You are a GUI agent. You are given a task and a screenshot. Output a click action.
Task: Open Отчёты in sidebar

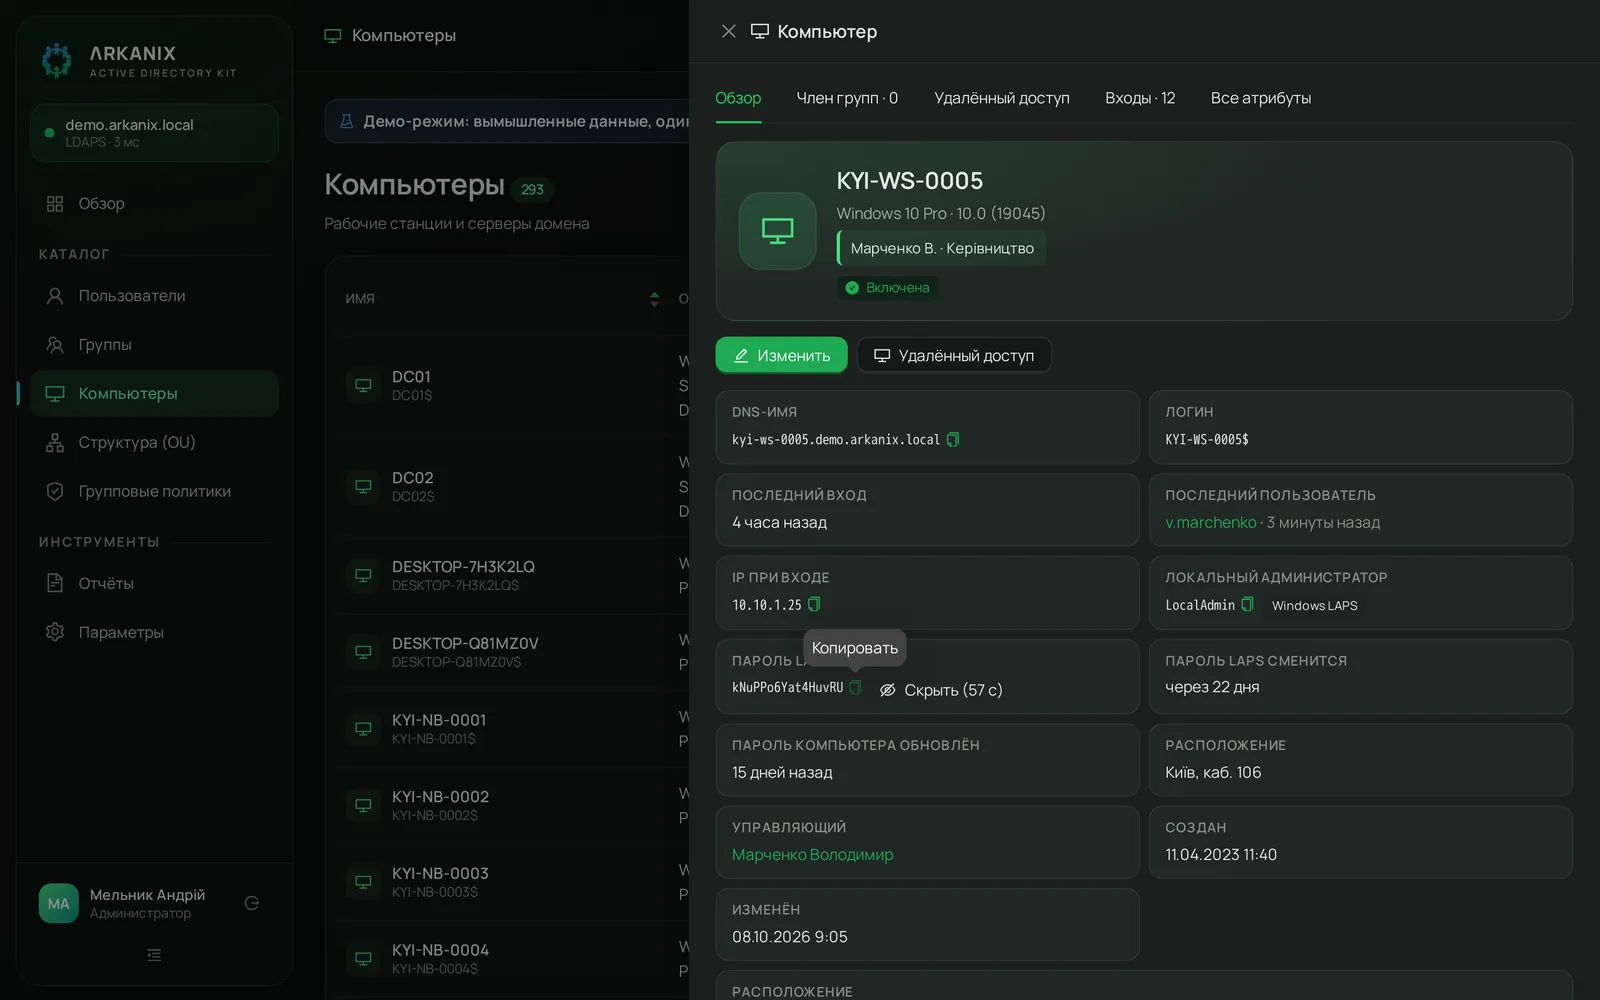(154, 584)
